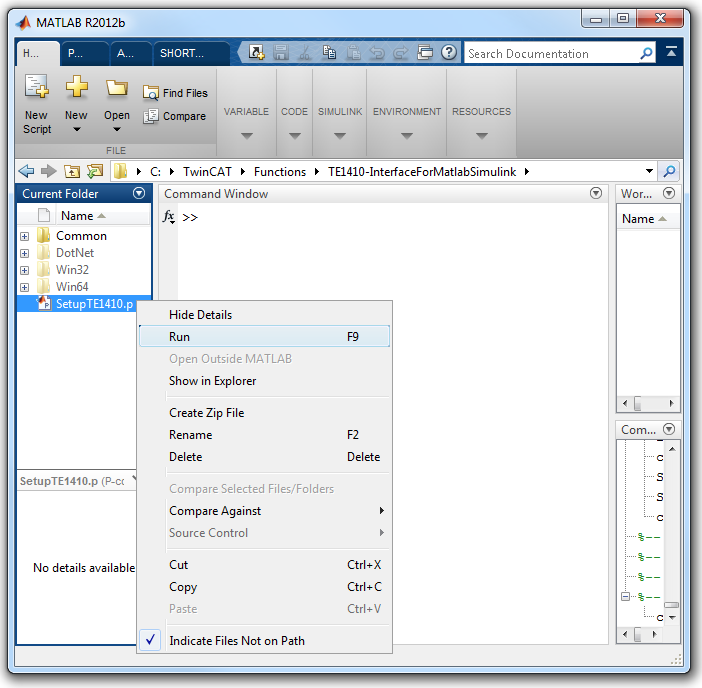Image resolution: width=702 pixels, height=688 pixels.
Task: Go forward with the gray right arrow
Action: 48,171
